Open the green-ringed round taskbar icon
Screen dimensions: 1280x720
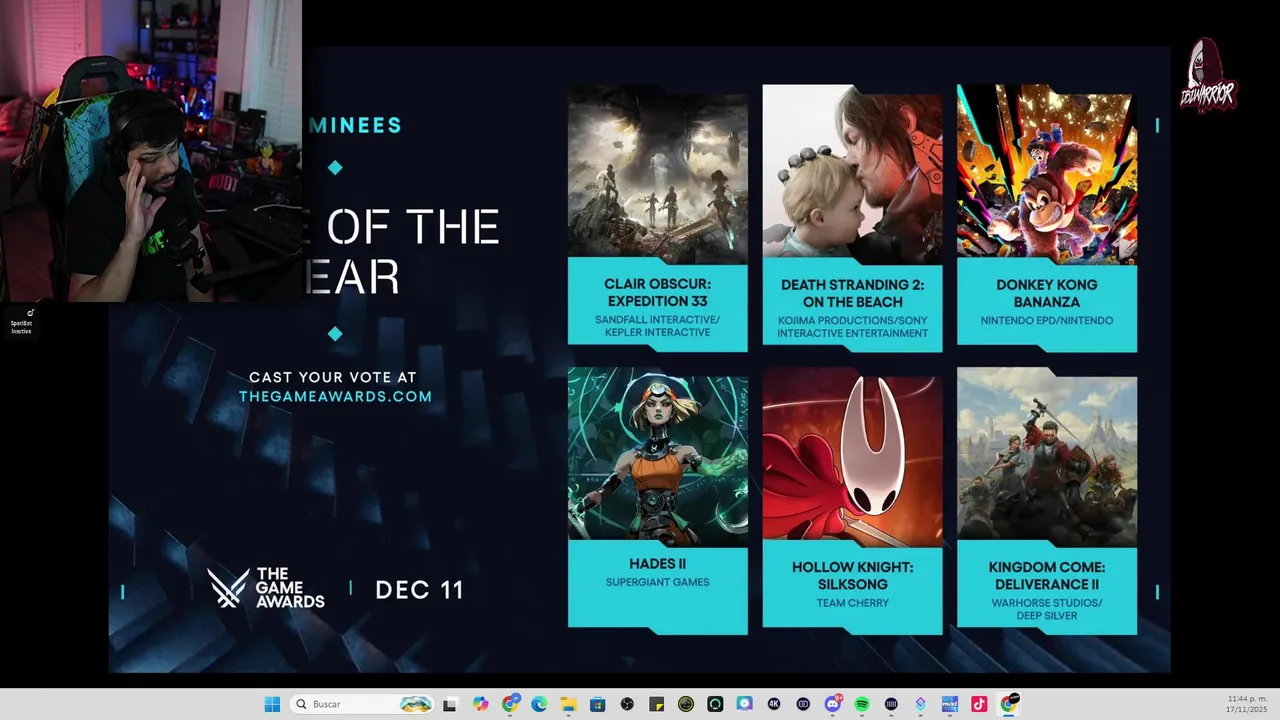point(715,704)
